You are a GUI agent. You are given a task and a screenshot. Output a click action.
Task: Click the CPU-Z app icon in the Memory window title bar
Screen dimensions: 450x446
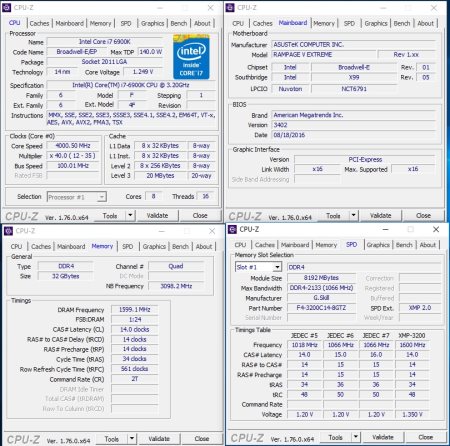(x=8, y=231)
